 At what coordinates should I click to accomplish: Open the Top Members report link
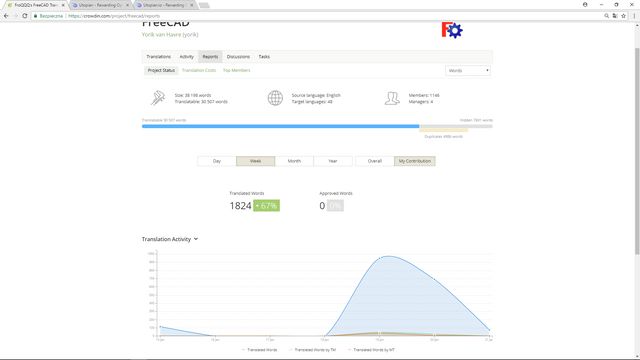click(x=236, y=70)
